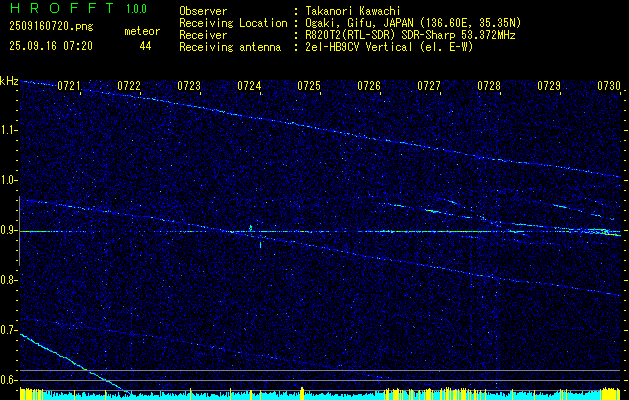Select the 0722 time marker
629x400 pixels.
point(129,87)
